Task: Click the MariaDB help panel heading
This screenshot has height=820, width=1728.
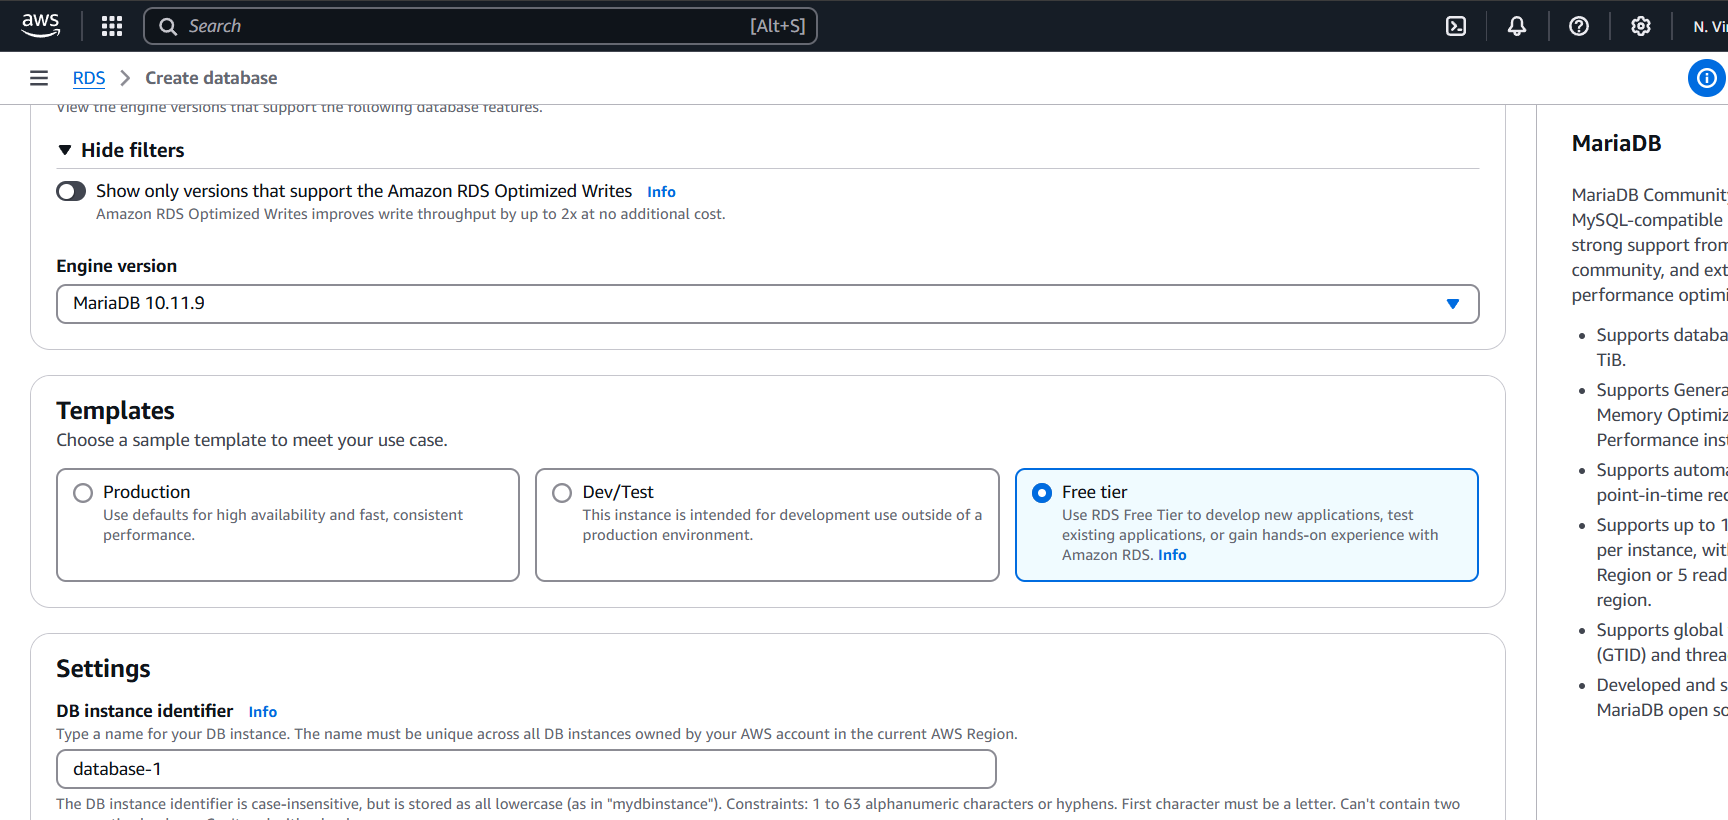Action: (x=1616, y=143)
